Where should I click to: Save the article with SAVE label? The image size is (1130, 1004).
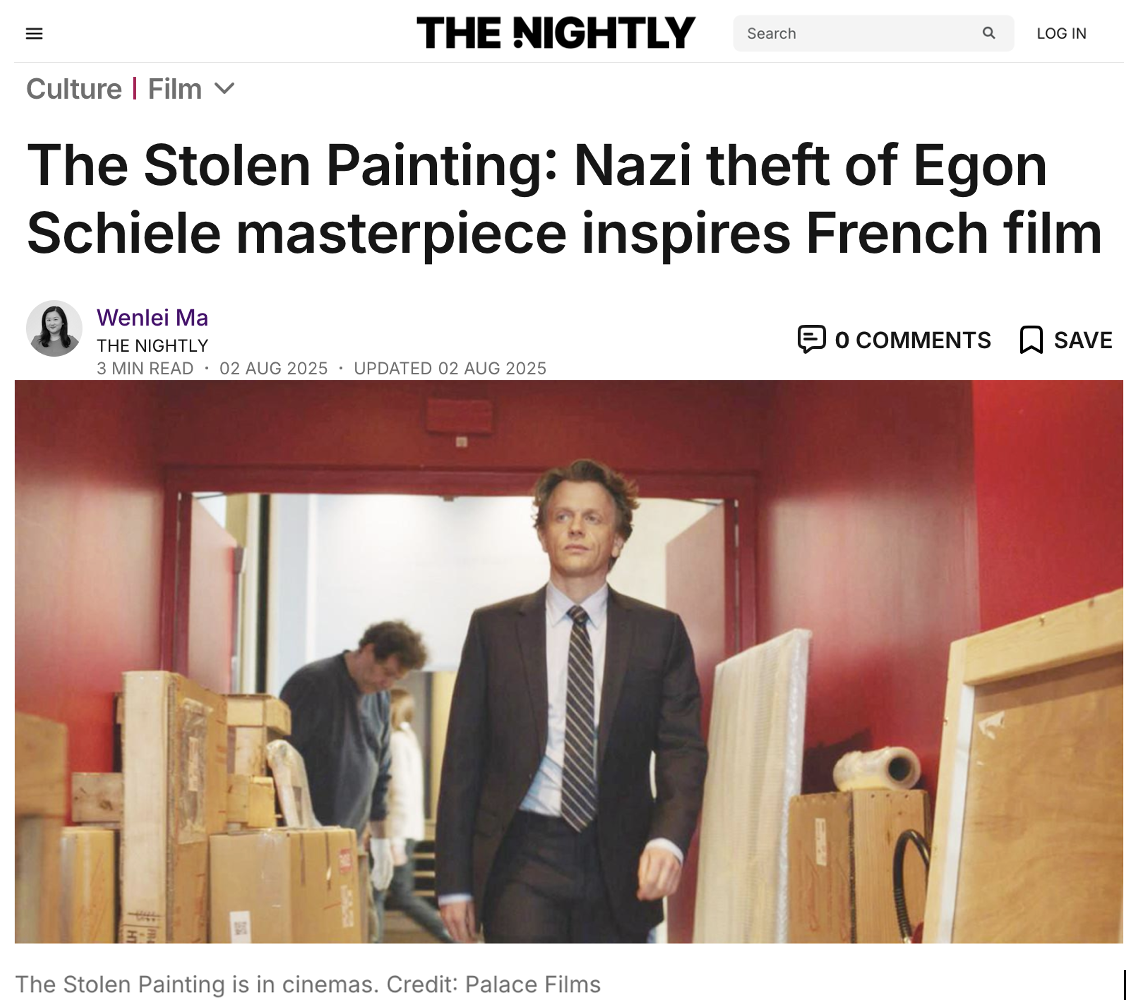[x=1082, y=339]
